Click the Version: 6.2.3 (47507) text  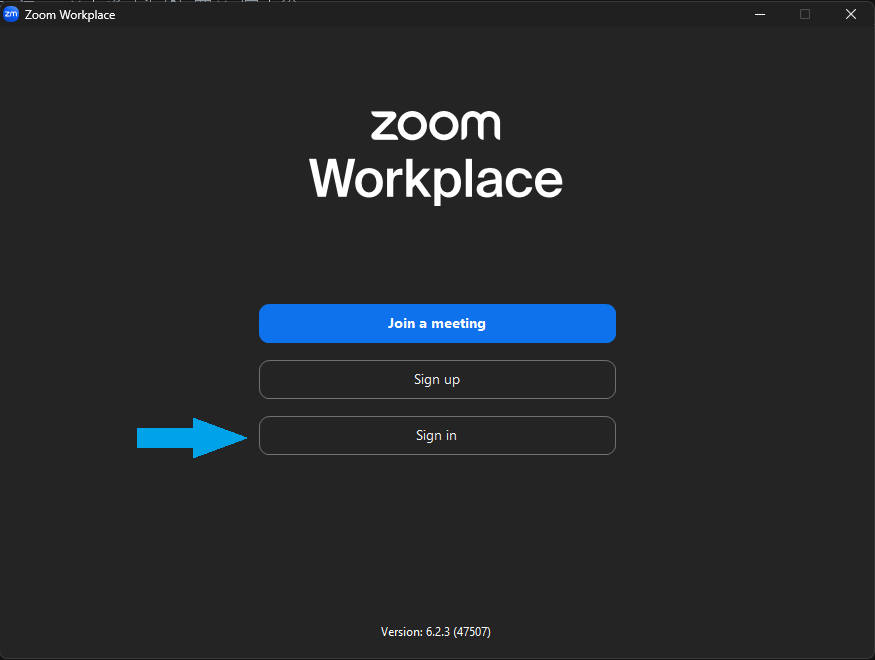coord(436,632)
